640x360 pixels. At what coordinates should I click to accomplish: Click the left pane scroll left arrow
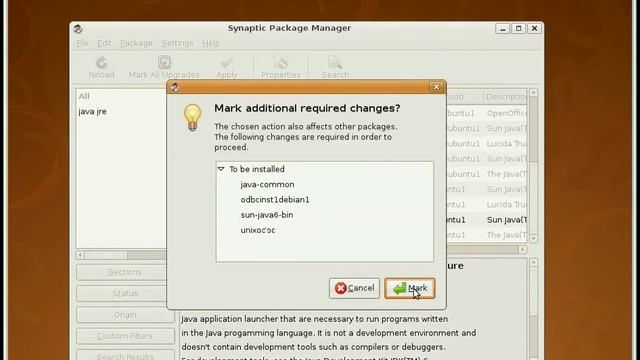click(x=80, y=255)
